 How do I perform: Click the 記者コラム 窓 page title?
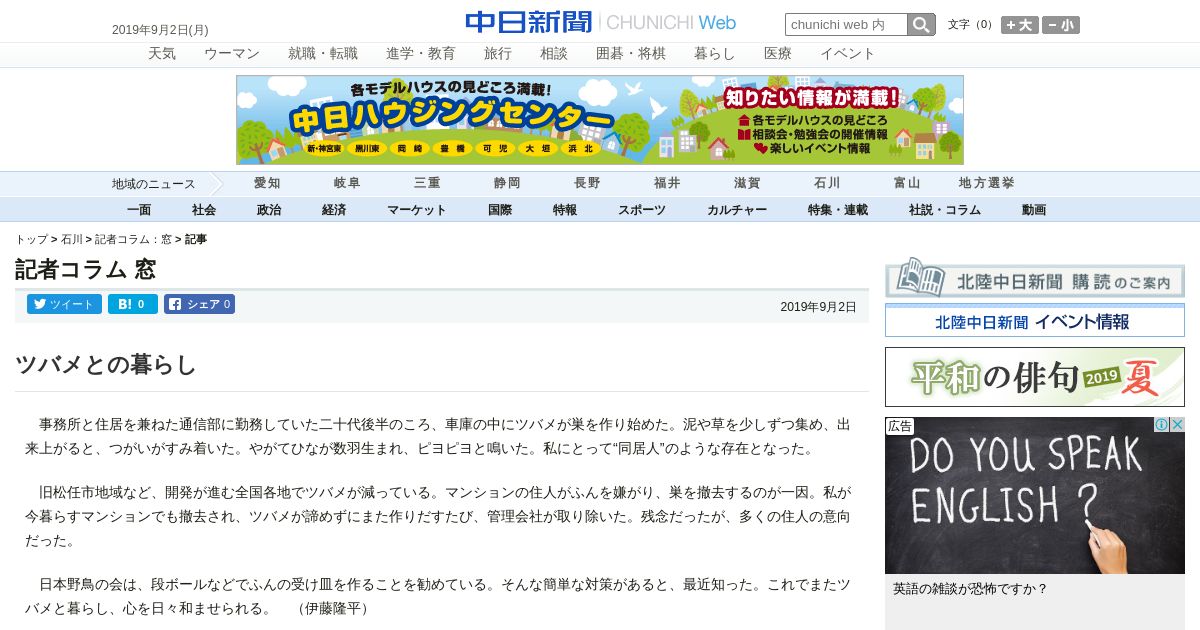85,269
